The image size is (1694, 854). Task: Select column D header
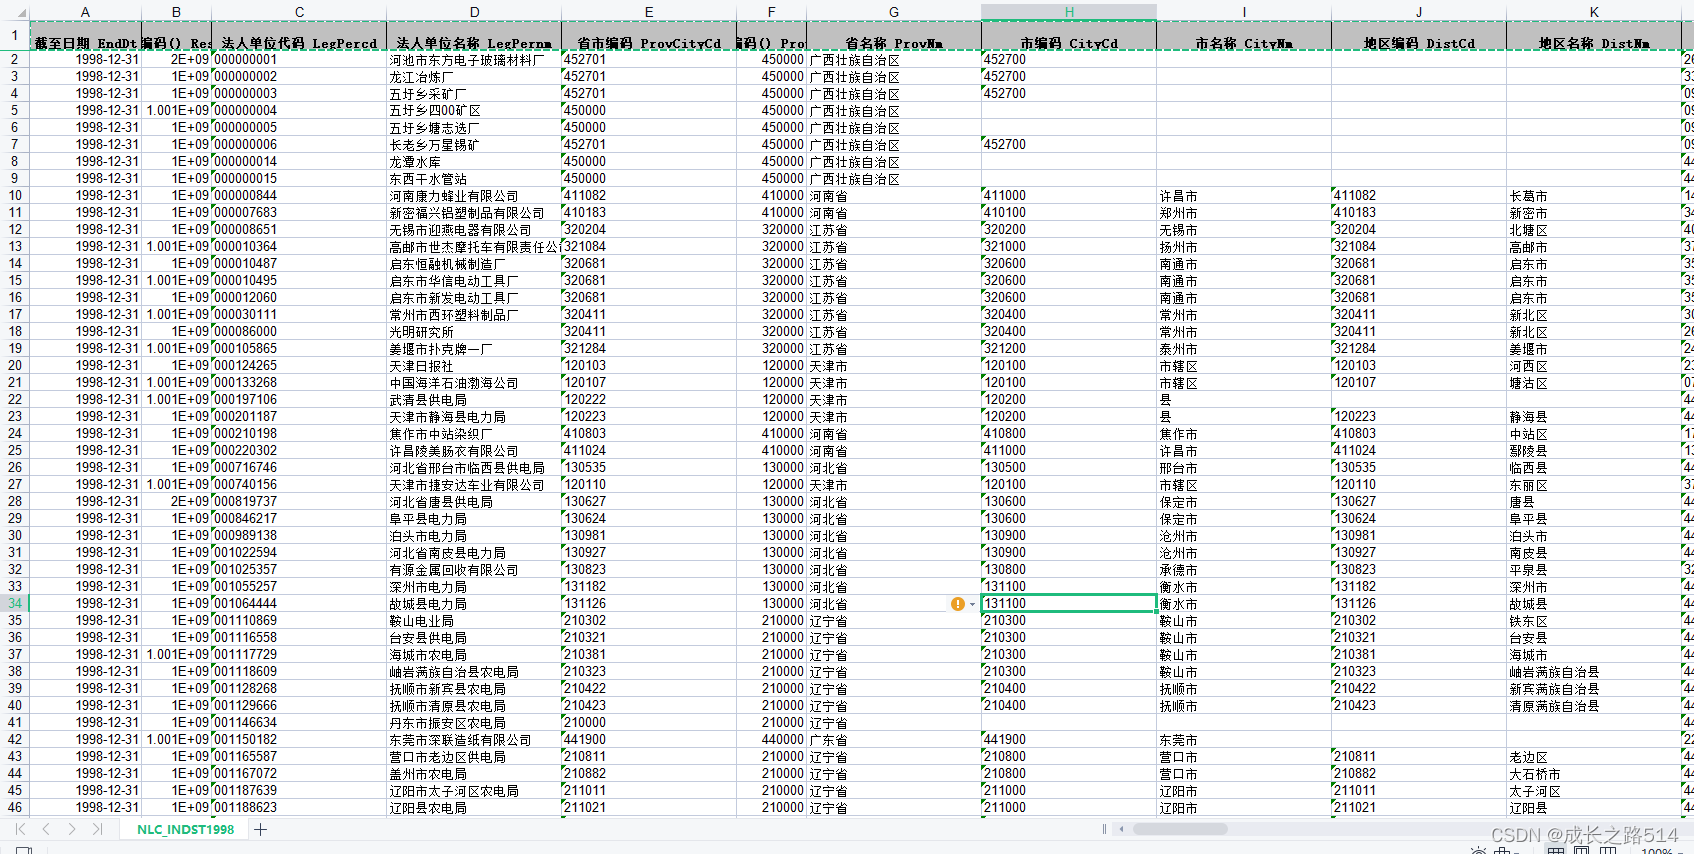tap(474, 12)
